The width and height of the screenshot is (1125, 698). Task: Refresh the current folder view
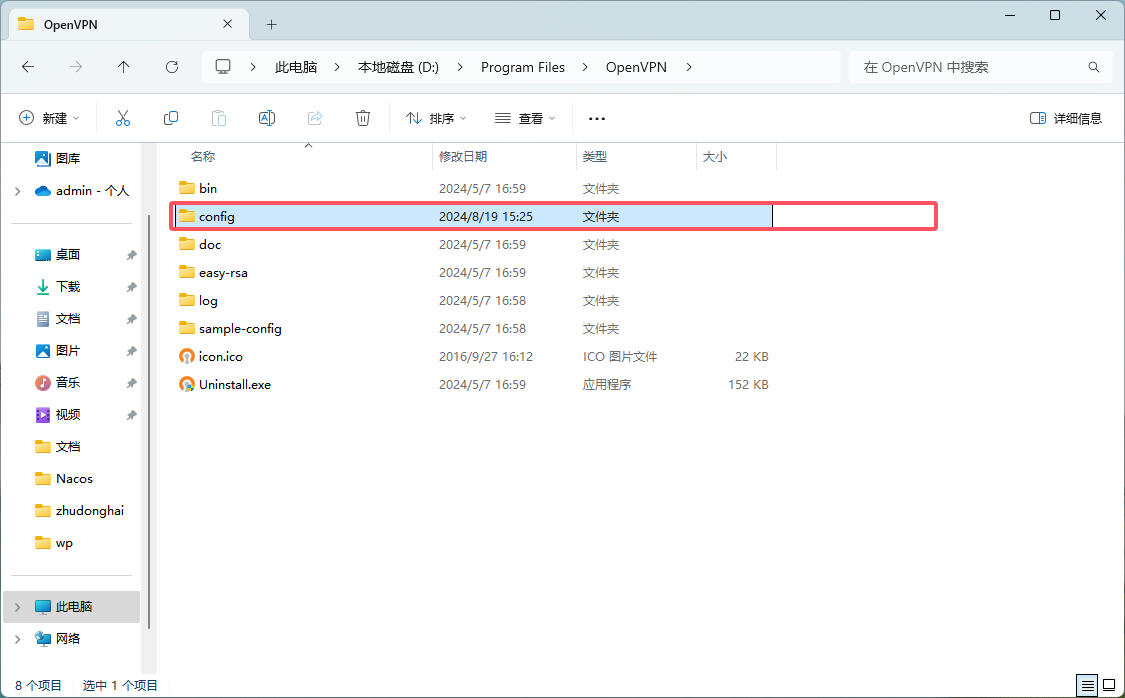[171, 67]
